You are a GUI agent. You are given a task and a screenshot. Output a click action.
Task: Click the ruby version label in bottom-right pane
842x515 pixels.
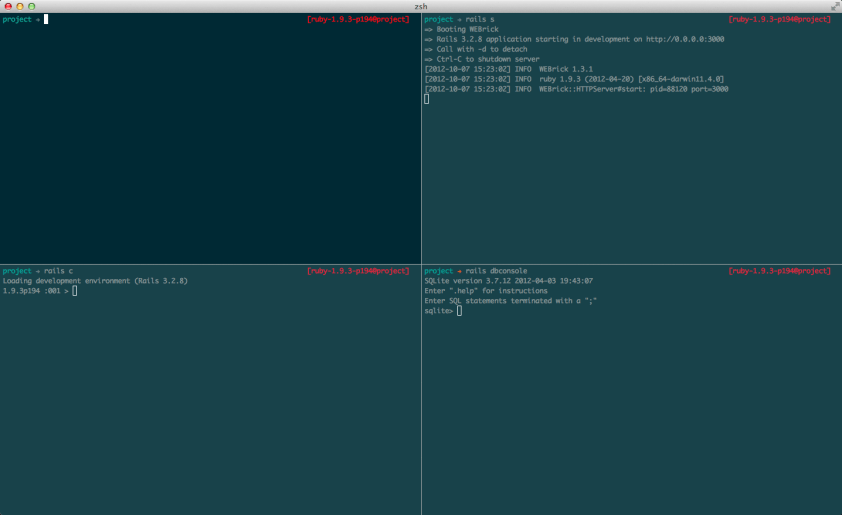780,271
